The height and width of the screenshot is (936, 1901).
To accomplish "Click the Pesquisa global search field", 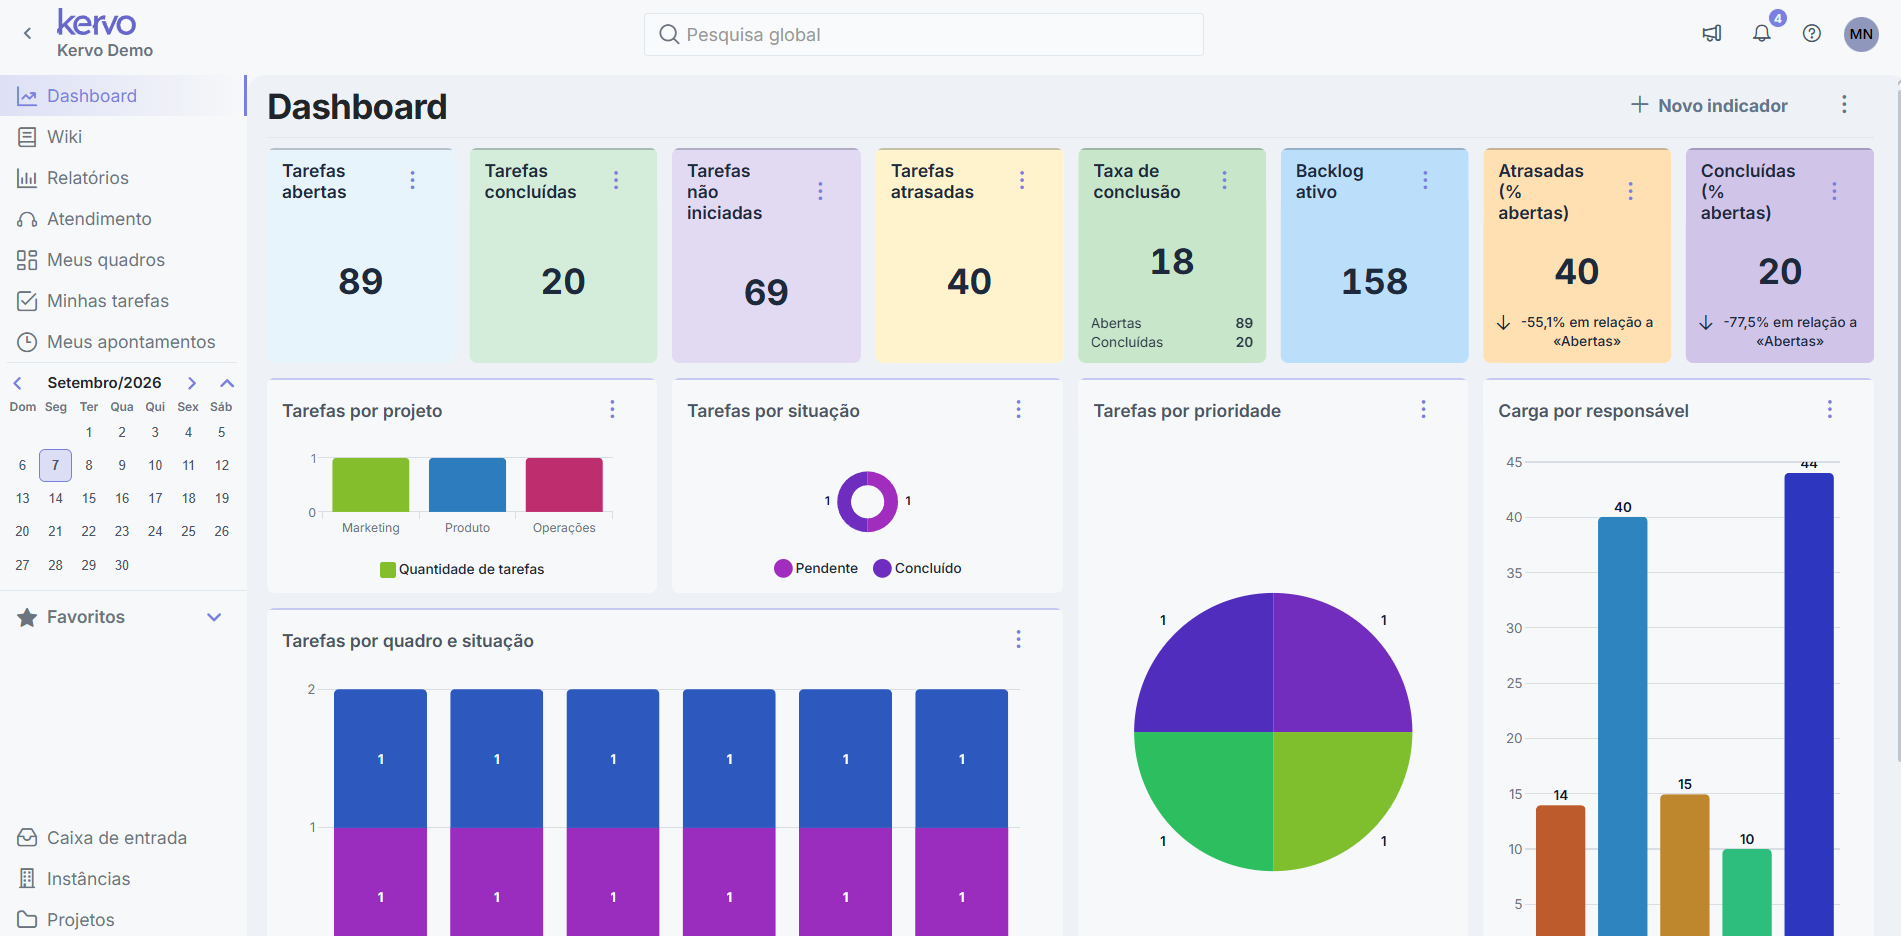I will pyautogui.click(x=923, y=35).
